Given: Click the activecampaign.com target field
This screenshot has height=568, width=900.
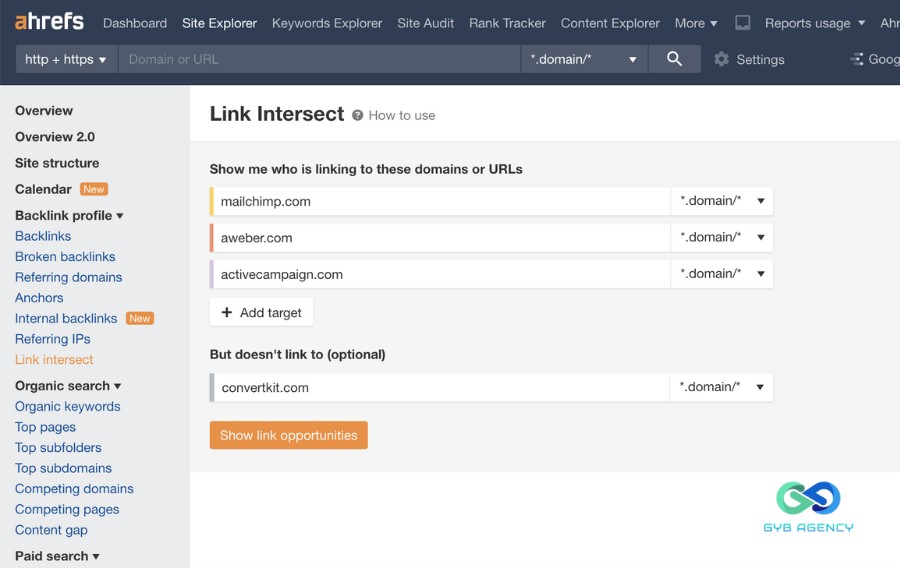Looking at the screenshot, I should [x=440, y=274].
